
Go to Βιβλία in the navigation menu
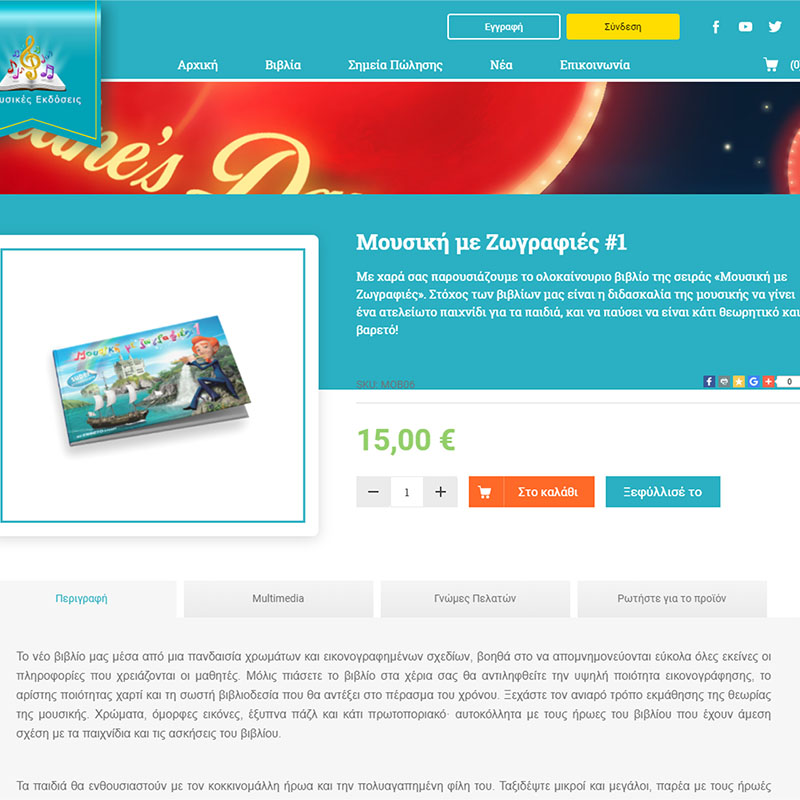[x=283, y=65]
